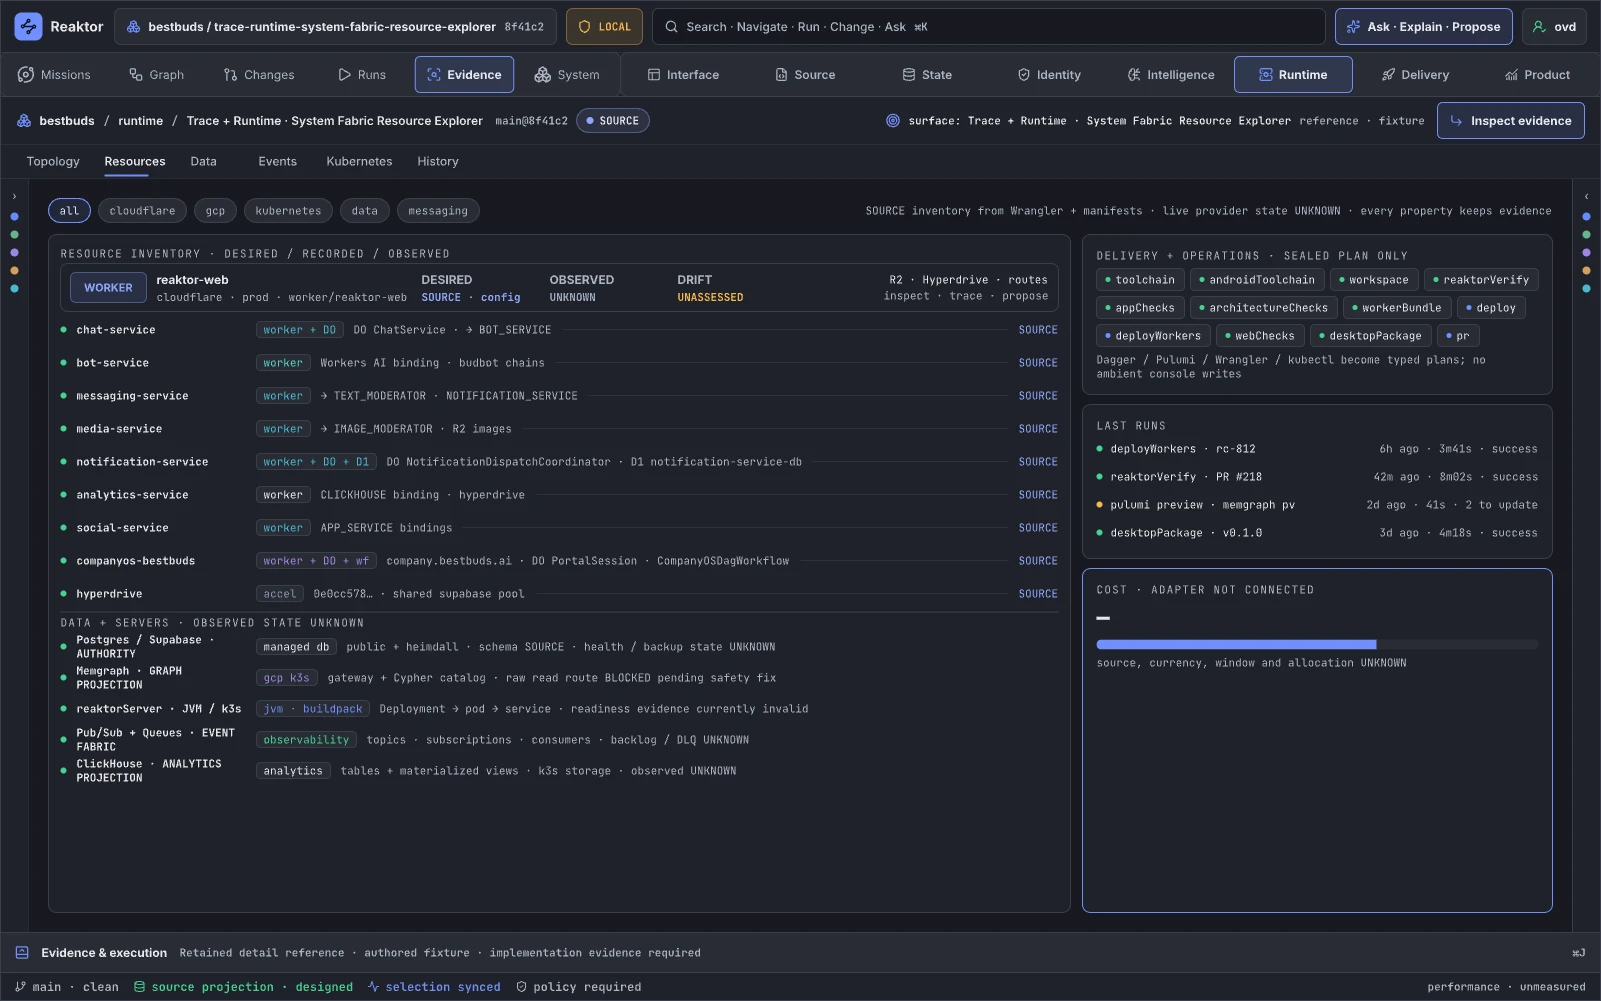Image resolution: width=1601 pixels, height=1001 pixels.
Task: Open SOURCE link for hyperdrive row
Action: [x=1038, y=594]
